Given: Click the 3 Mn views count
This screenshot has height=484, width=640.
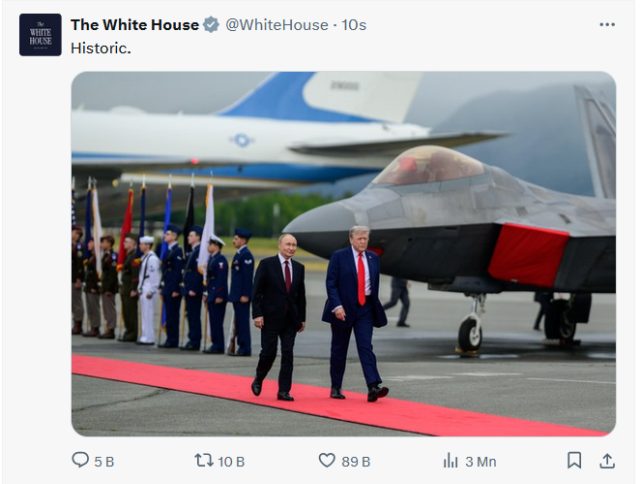Looking at the screenshot, I should (481, 462).
